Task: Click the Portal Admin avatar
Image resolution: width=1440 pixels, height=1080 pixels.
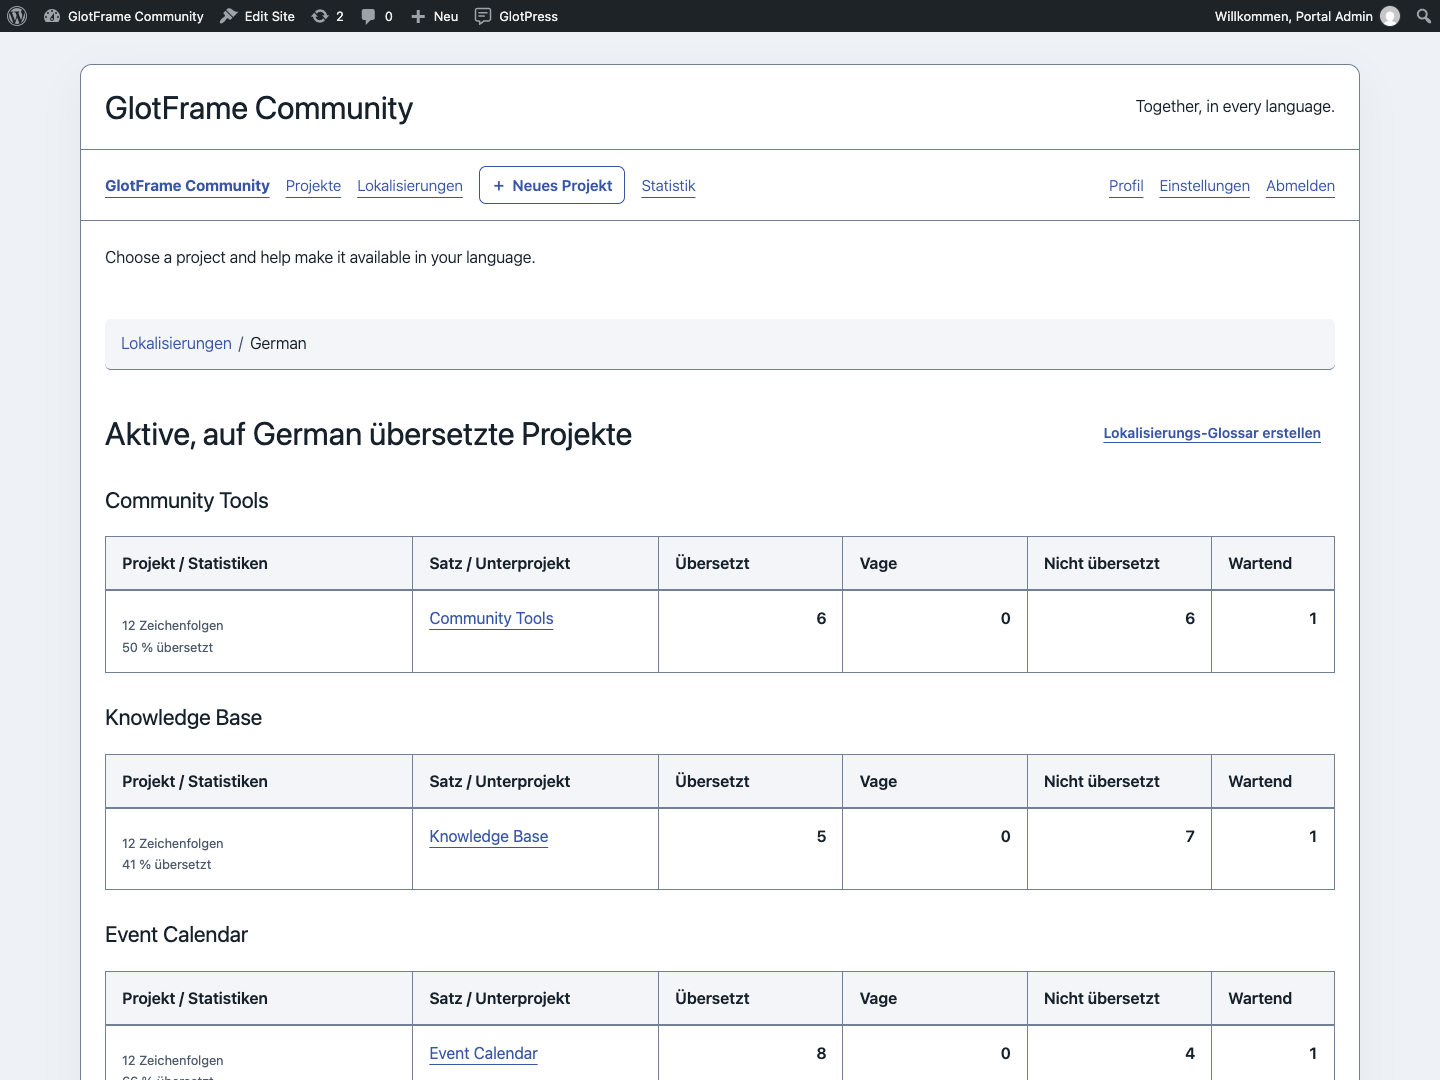Action: coord(1390,16)
